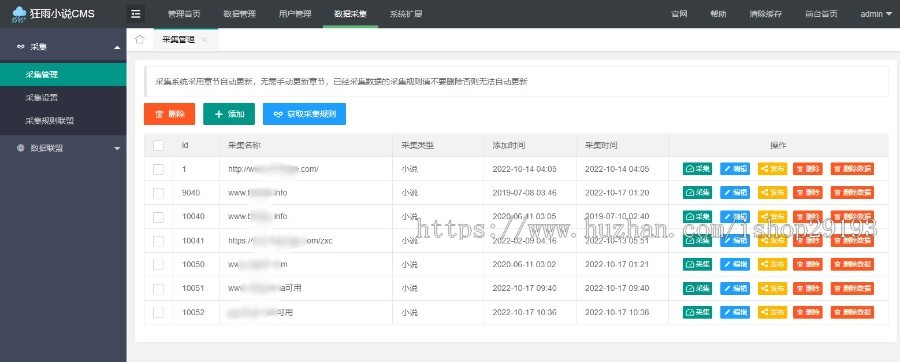Tick the select-all checkbox in table header
The image size is (900, 362).
click(x=158, y=146)
